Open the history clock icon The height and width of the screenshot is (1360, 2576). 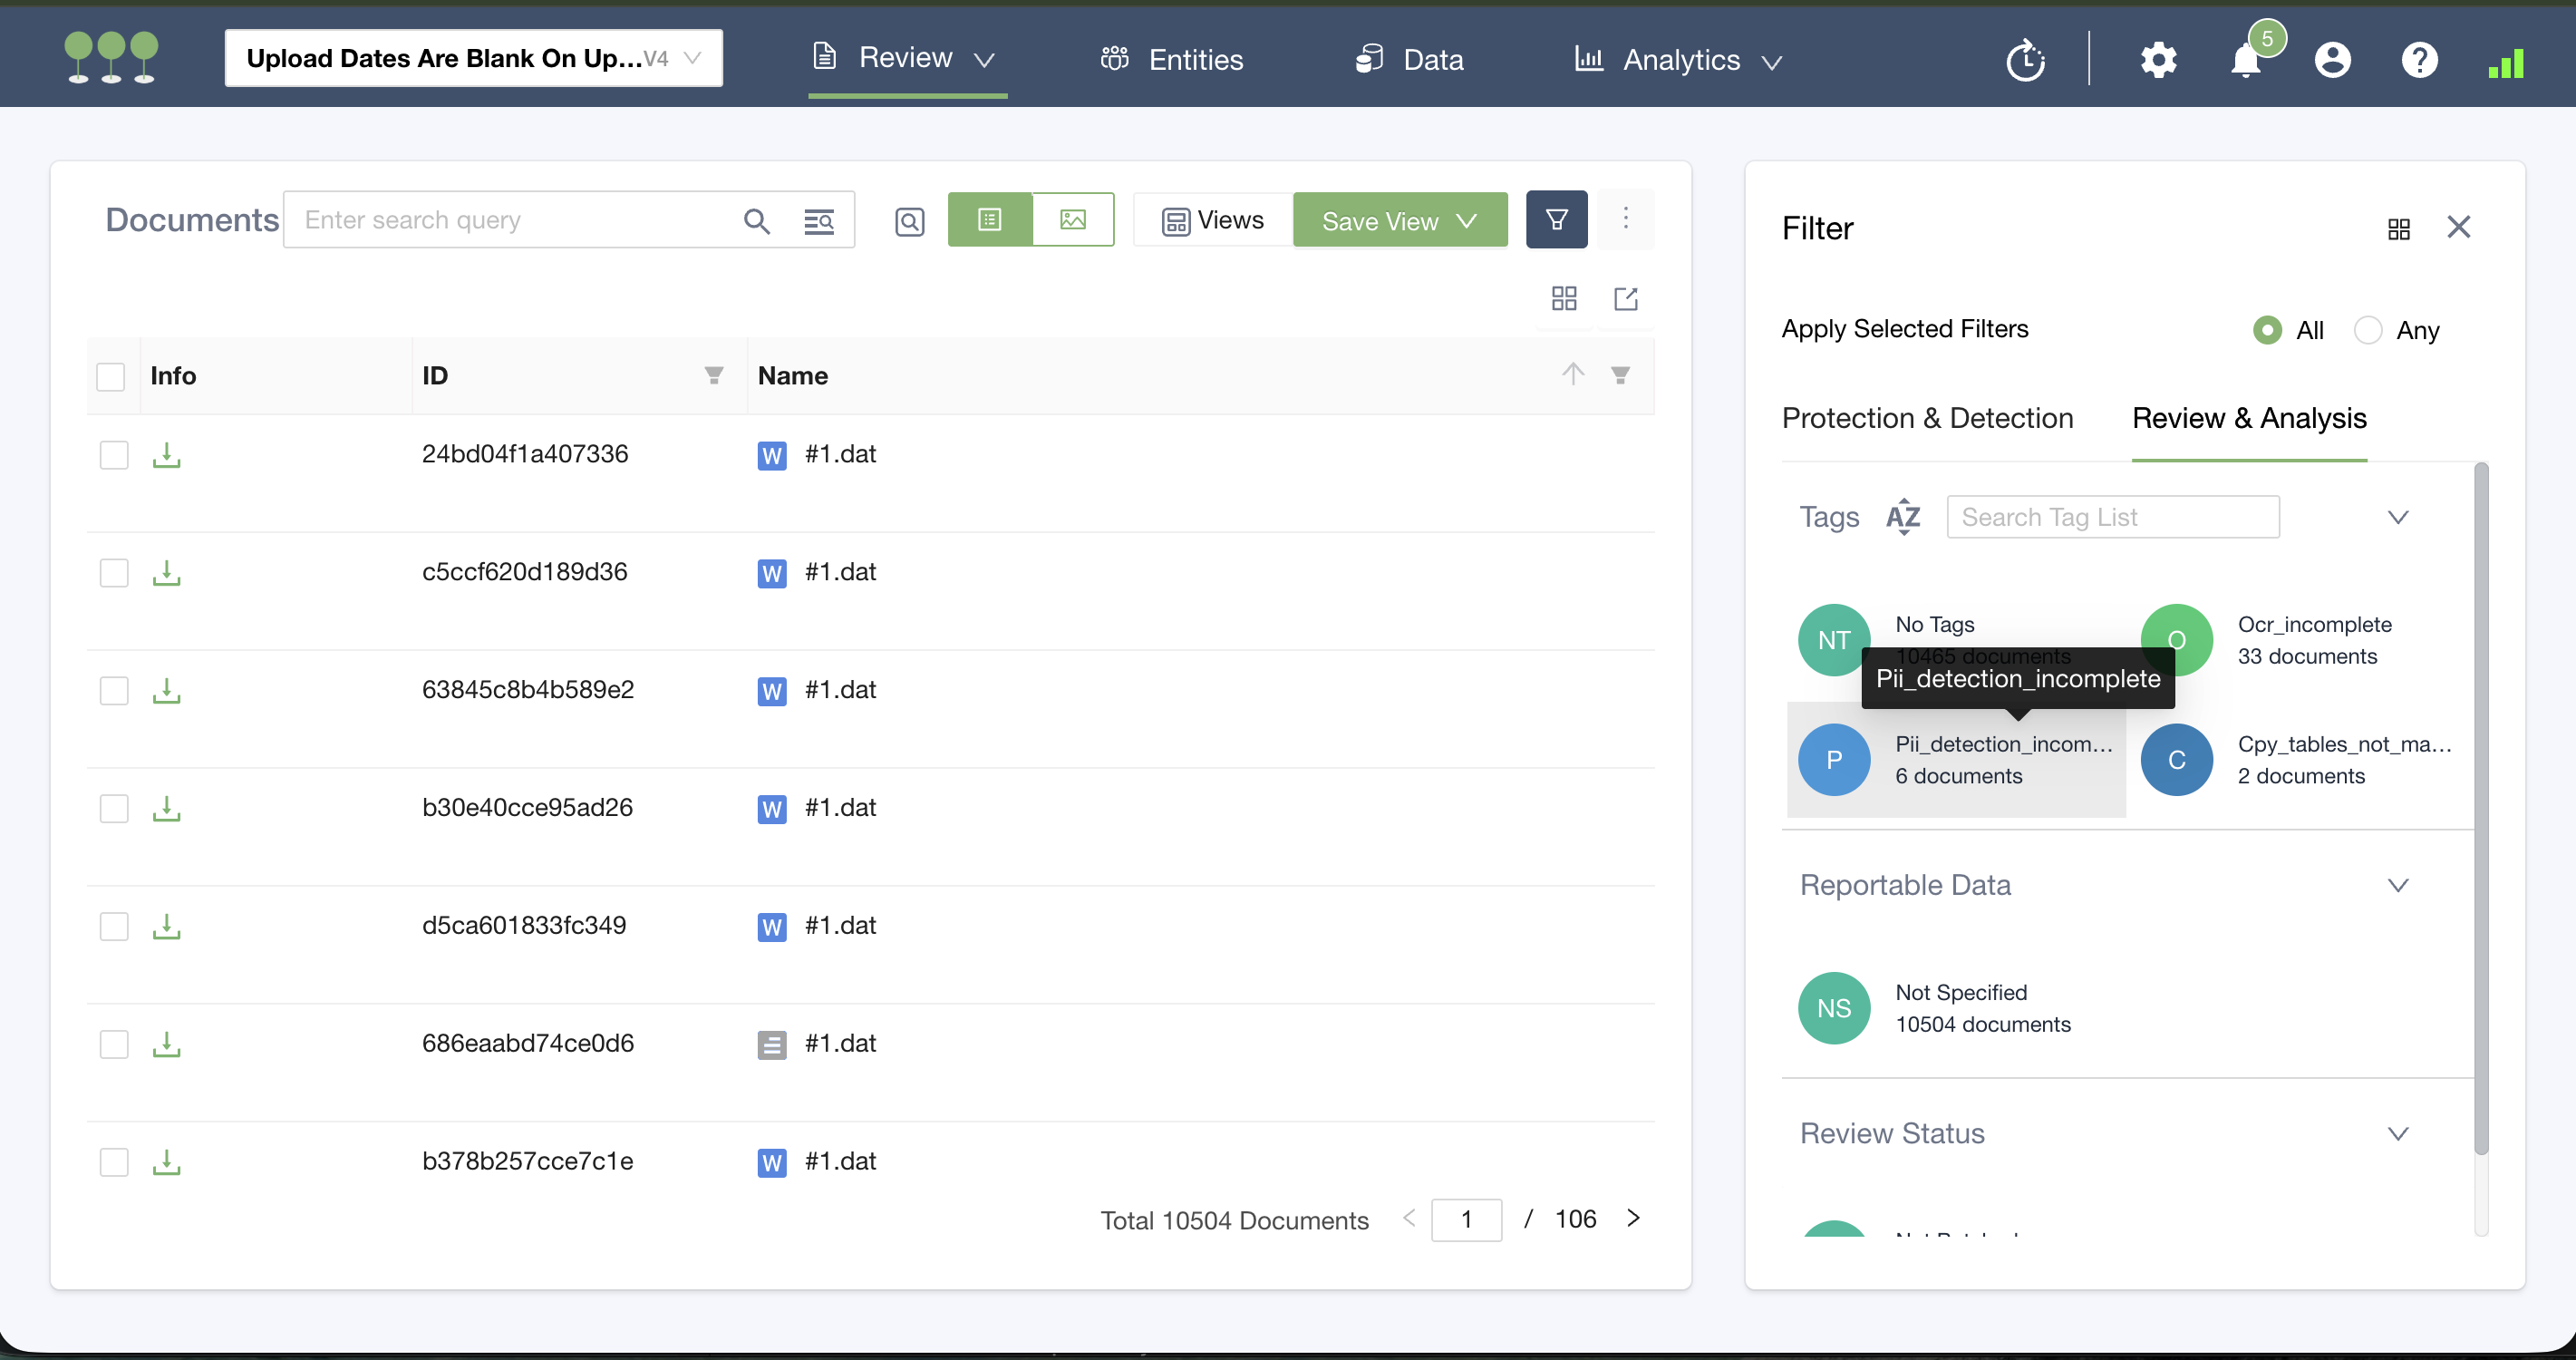pos(2025,61)
